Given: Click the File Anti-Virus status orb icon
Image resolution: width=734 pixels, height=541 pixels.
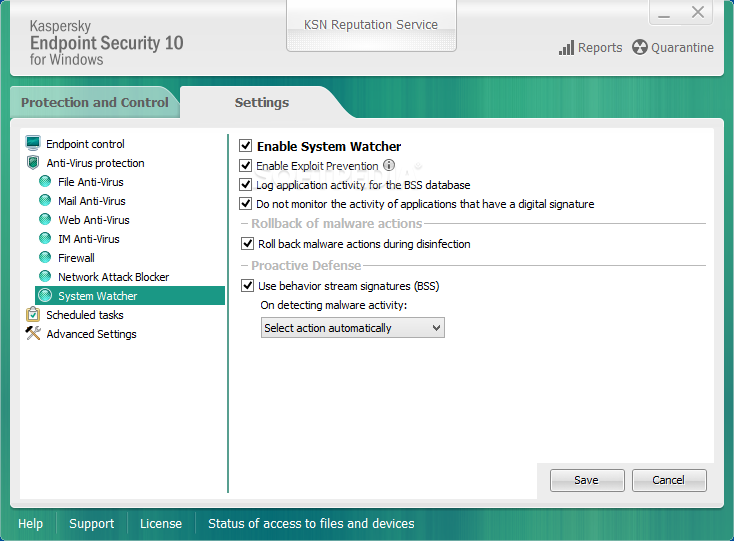Looking at the screenshot, I should [45, 182].
